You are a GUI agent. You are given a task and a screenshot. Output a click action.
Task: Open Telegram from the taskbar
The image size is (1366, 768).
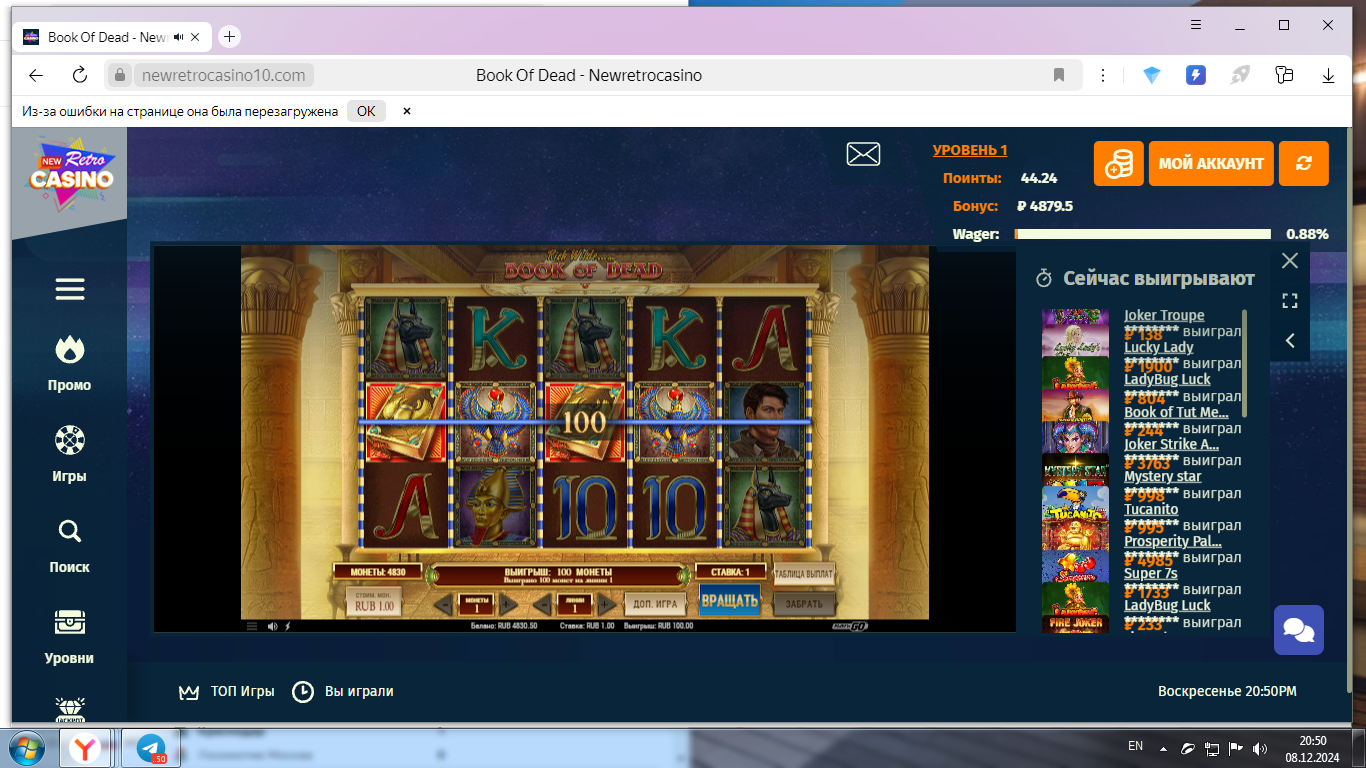click(x=151, y=747)
